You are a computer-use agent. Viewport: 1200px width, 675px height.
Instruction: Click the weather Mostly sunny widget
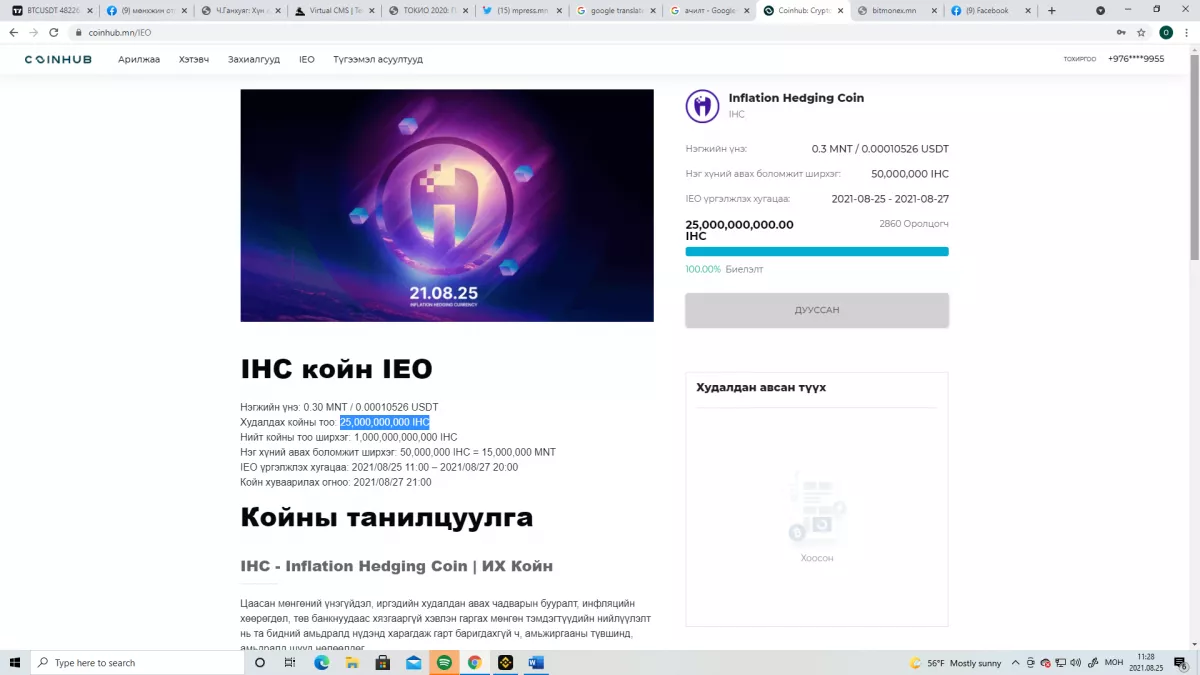(x=955, y=662)
